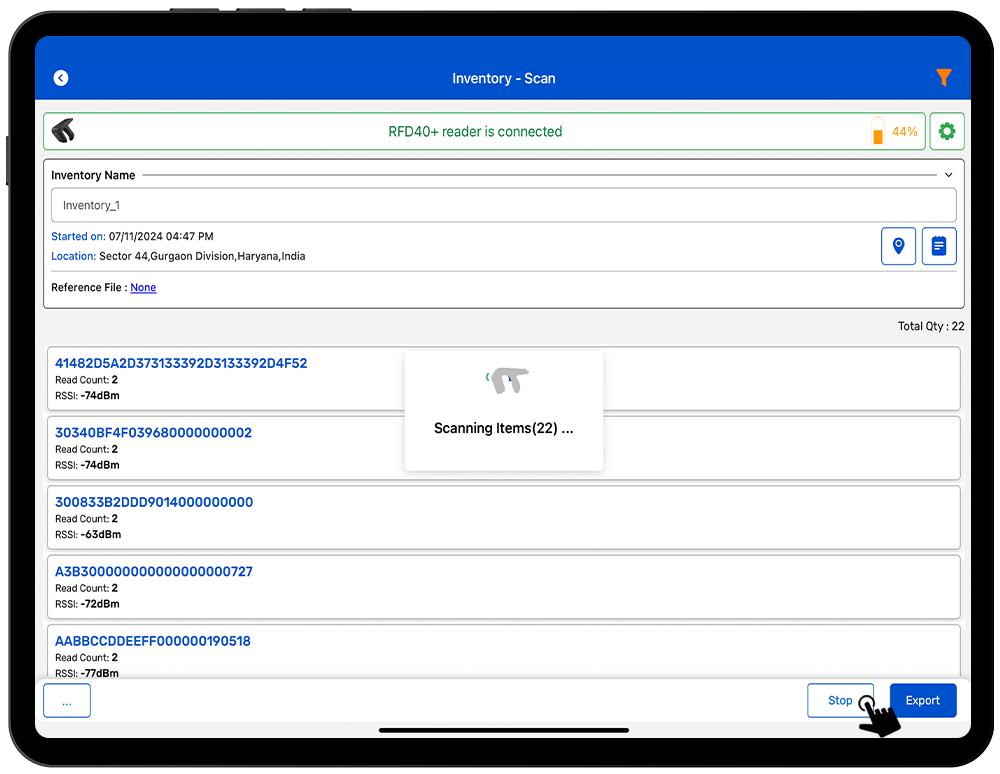1000x774 pixels.
Task: Open the more options ellipsis button
Action: coord(67,701)
